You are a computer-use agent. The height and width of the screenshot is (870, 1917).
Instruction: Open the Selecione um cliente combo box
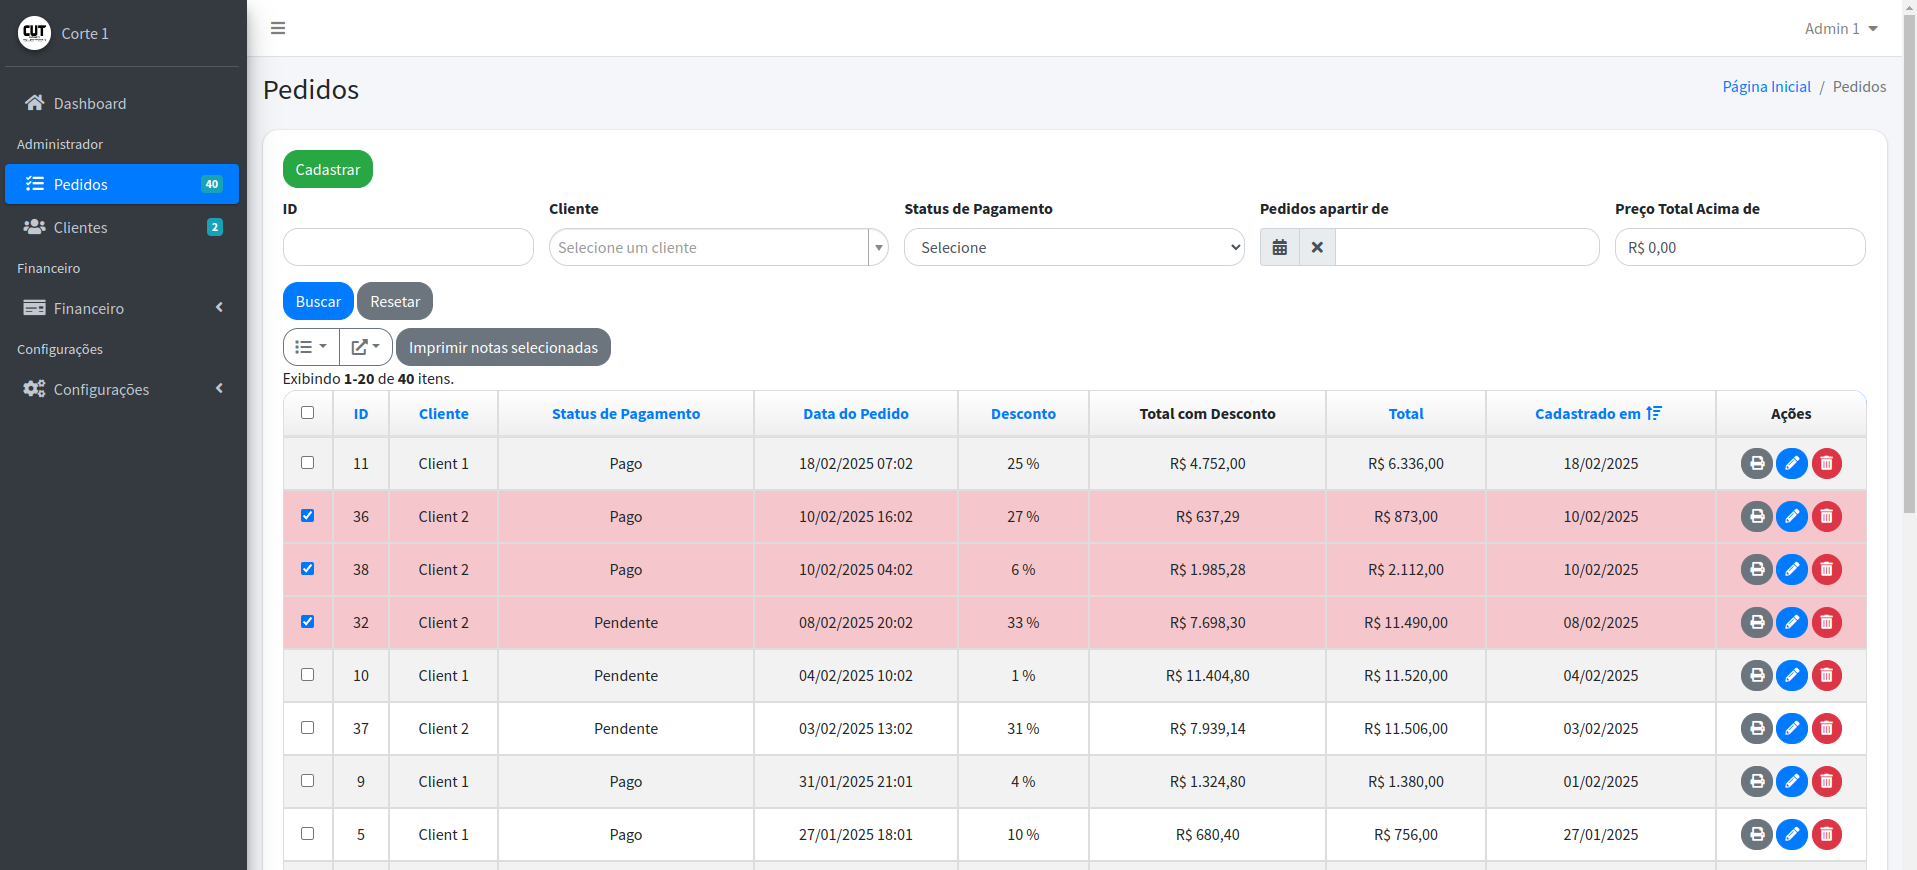tap(718, 247)
